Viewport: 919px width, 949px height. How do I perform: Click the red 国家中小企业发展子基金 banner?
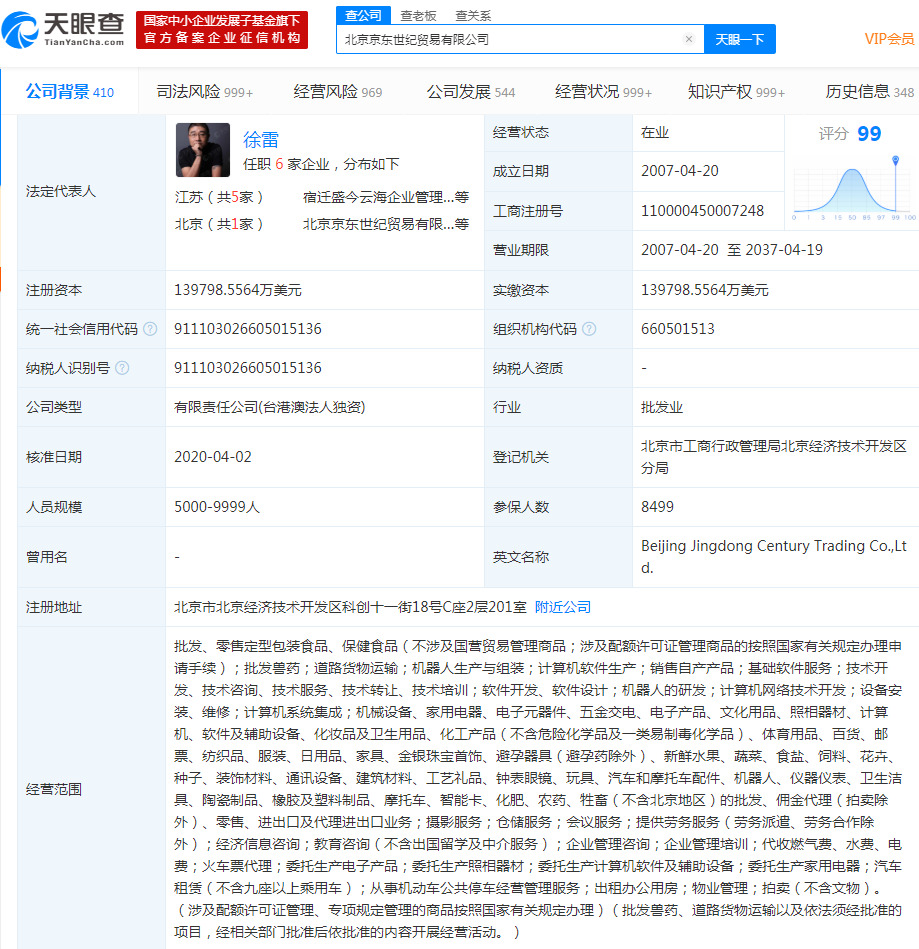(222, 30)
